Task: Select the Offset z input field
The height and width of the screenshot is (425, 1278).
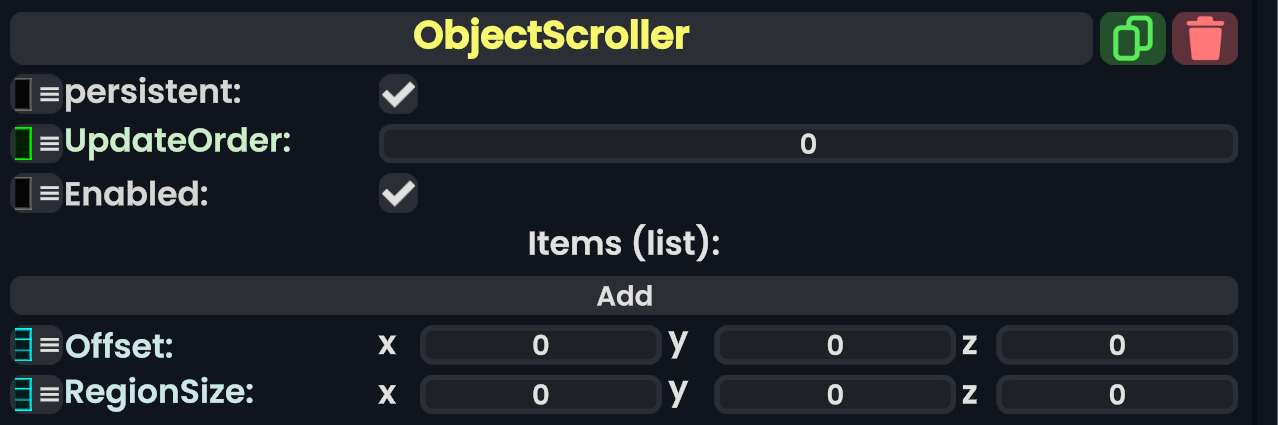Action: pyautogui.click(x=1117, y=346)
